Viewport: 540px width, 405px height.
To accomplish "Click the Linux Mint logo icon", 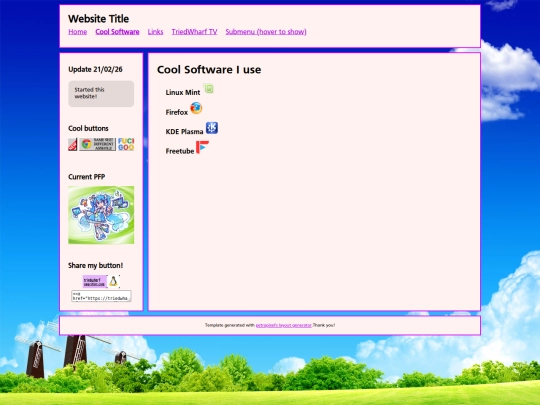I will pos(208,89).
